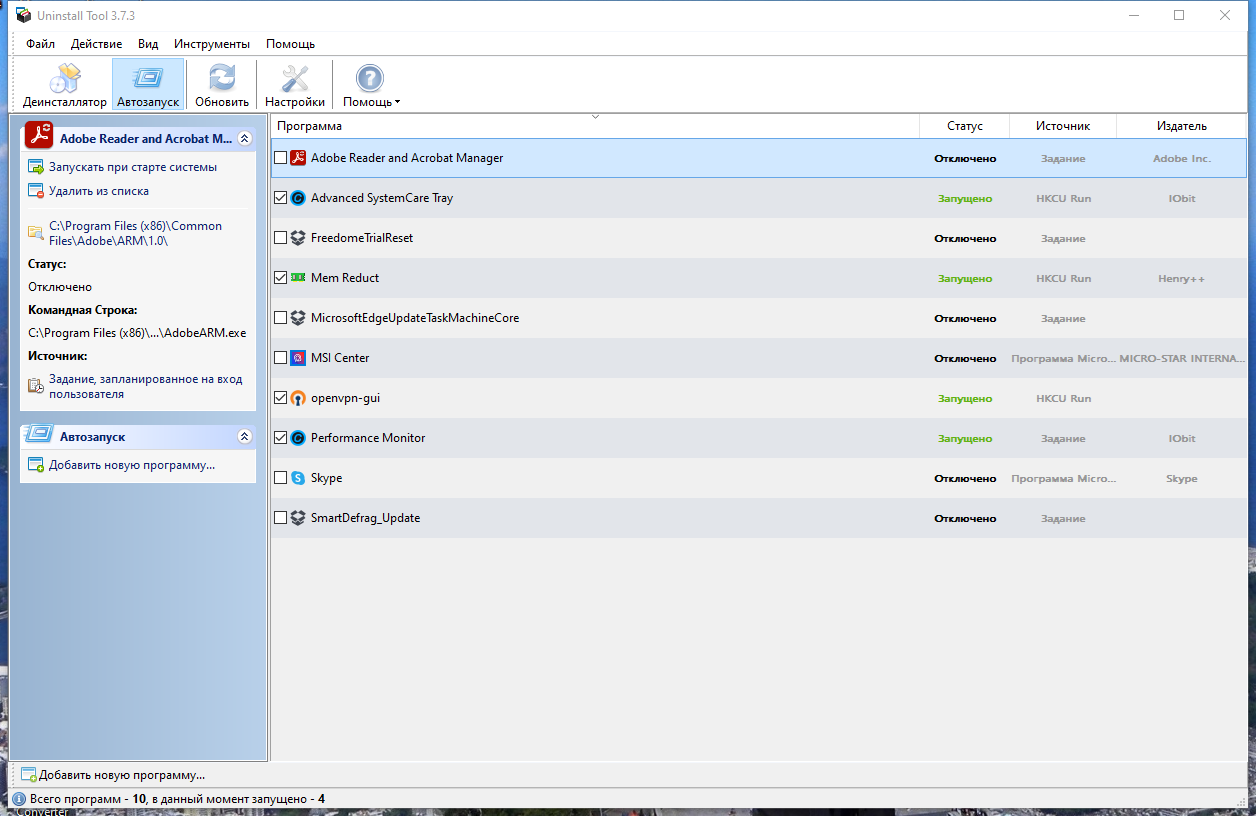
Task: Click the Отключено status of SmartDefrag_Update
Action: (x=965, y=518)
